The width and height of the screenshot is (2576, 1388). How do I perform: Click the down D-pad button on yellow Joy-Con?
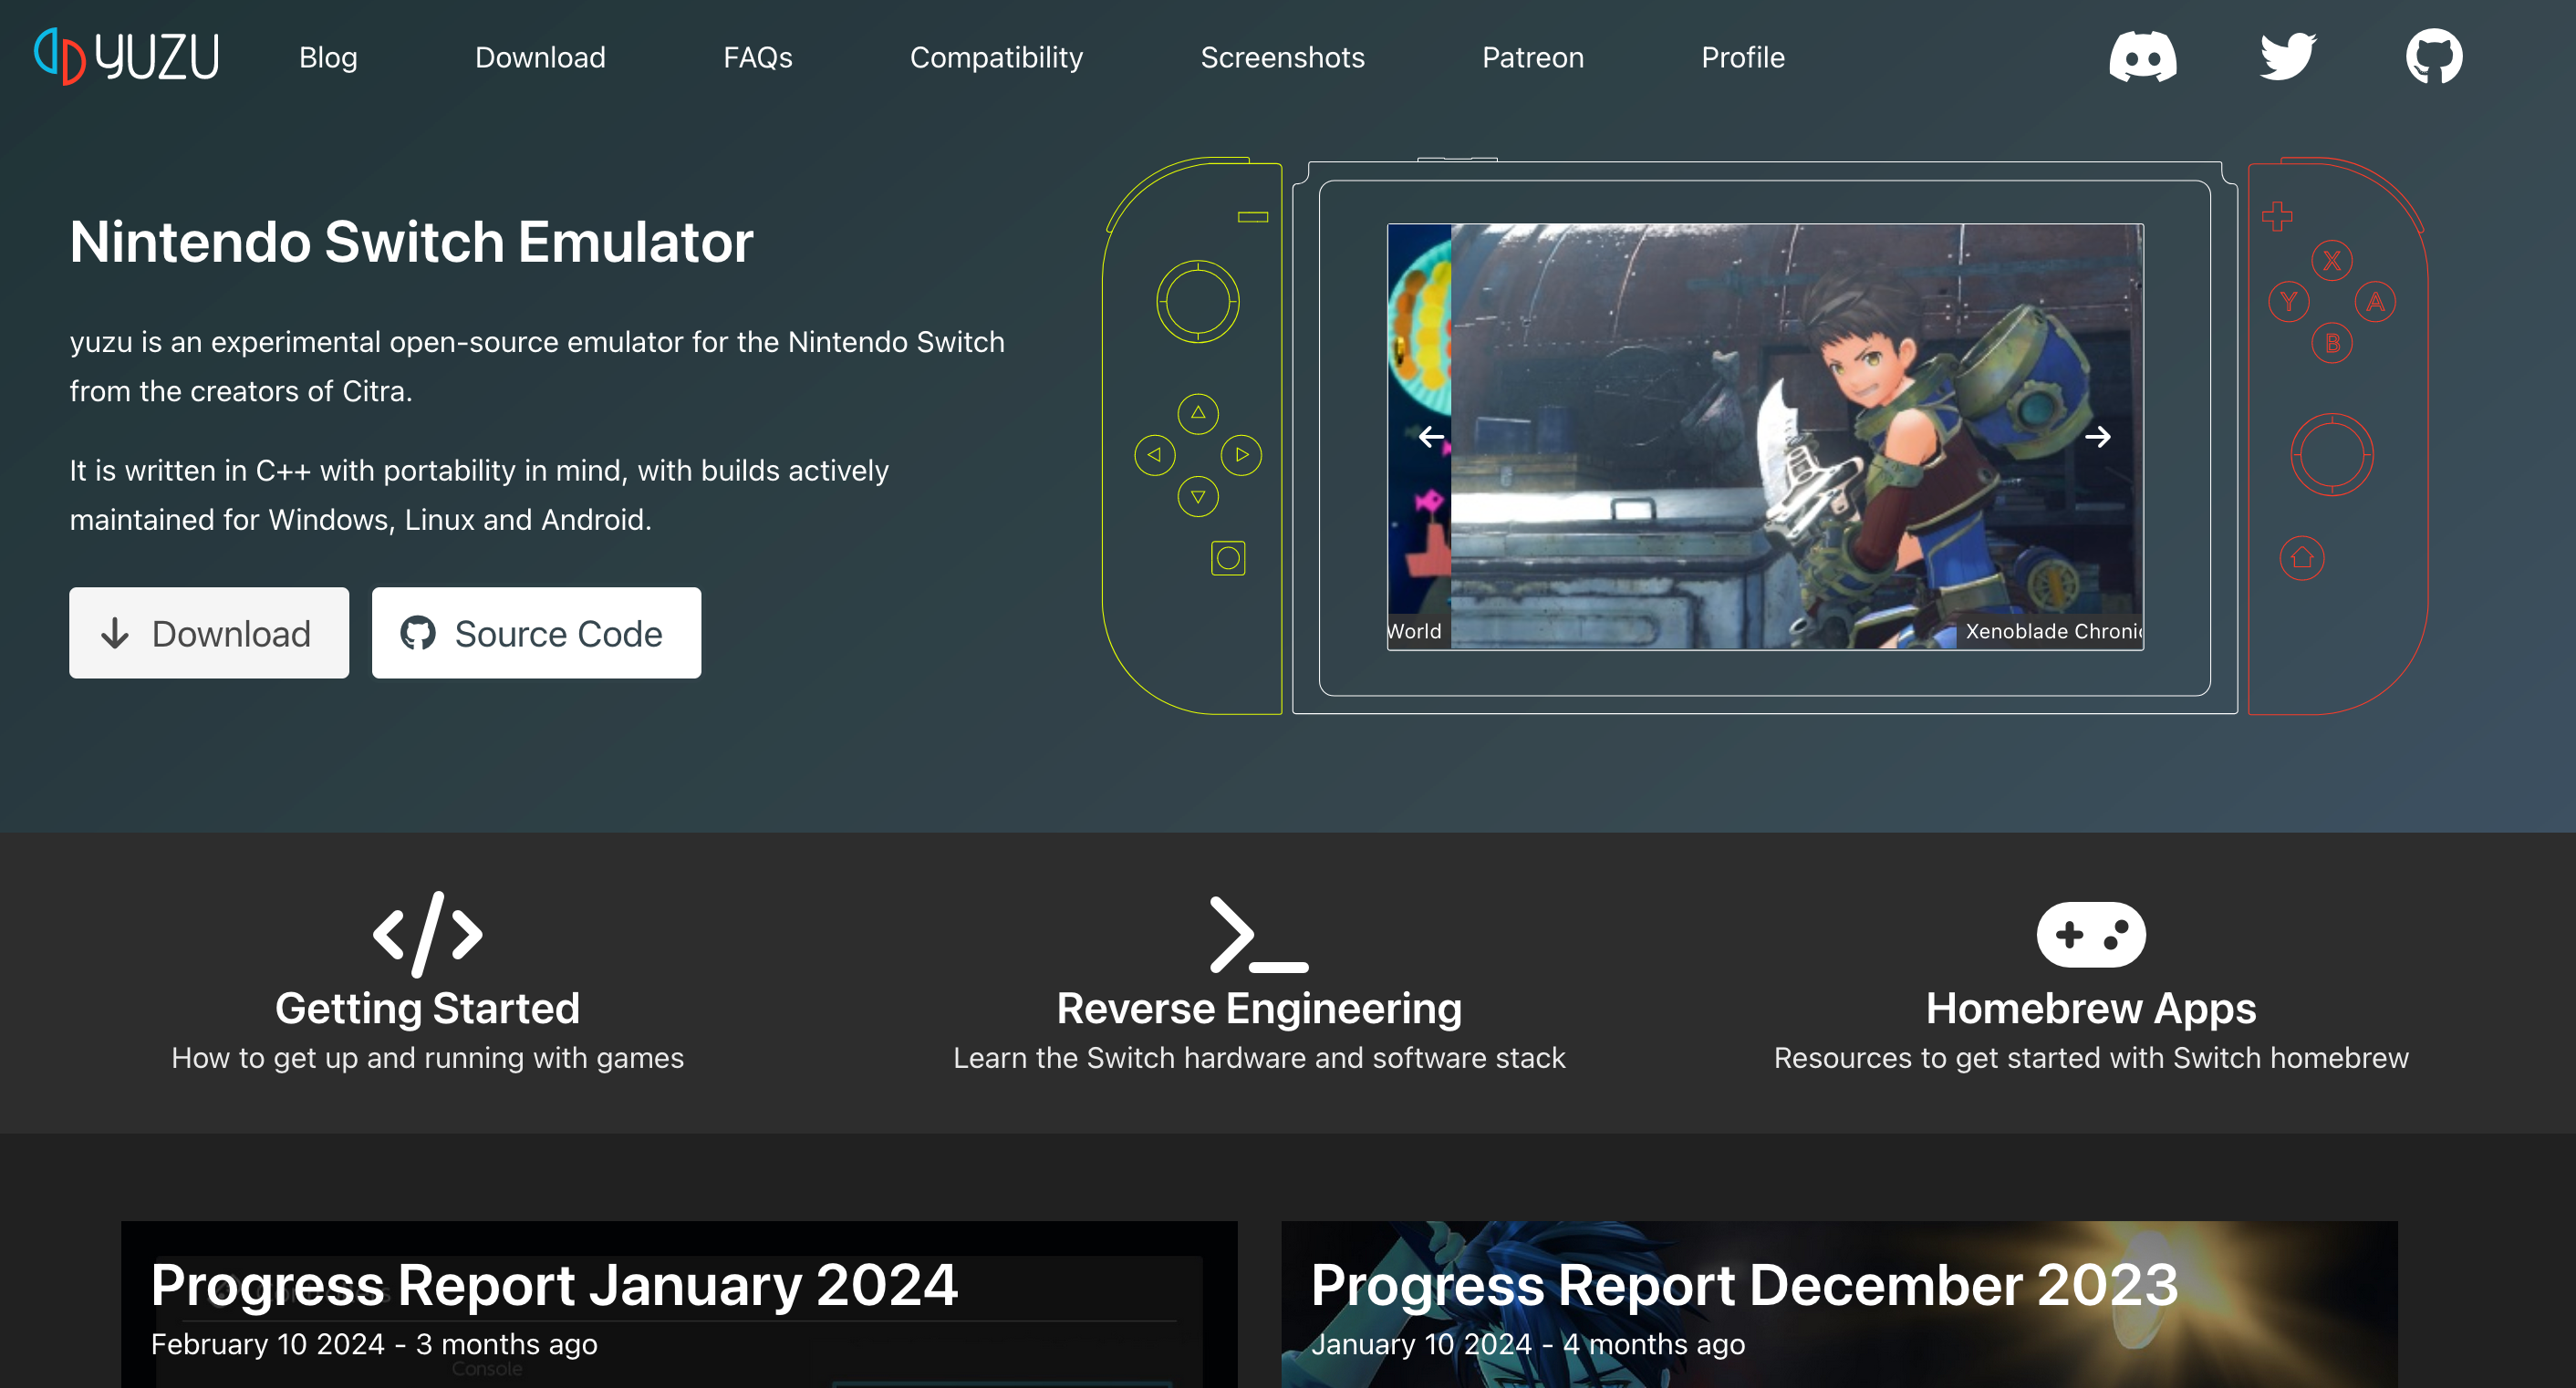pyautogui.click(x=1198, y=496)
